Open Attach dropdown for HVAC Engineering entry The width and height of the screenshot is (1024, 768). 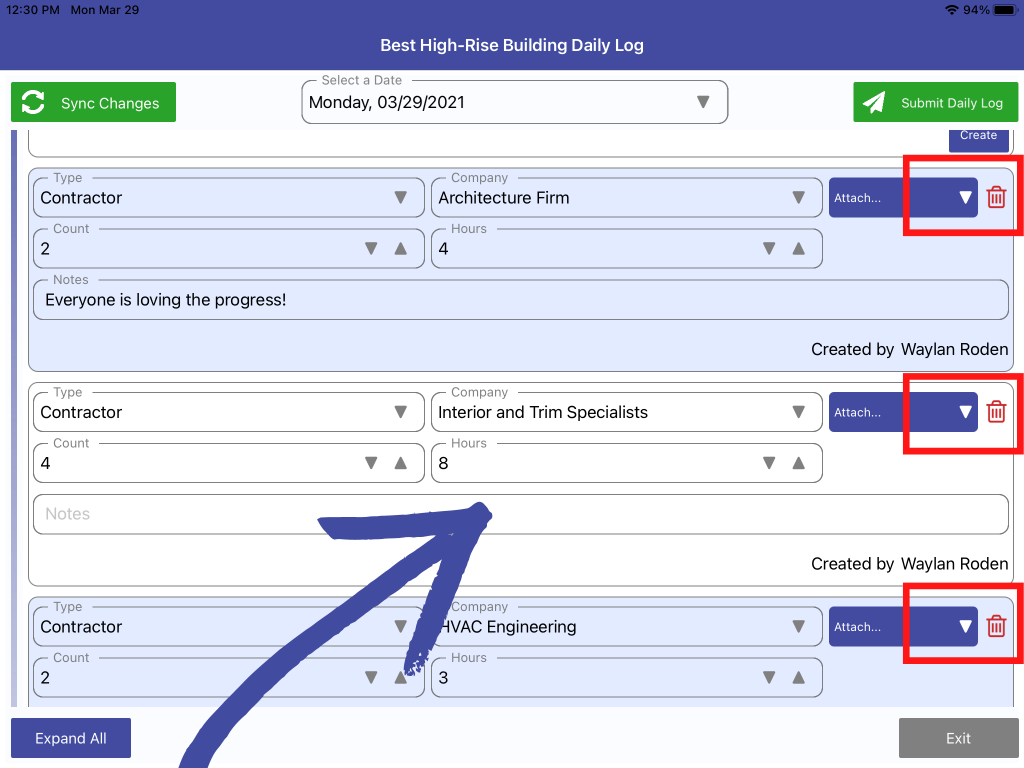(x=903, y=626)
